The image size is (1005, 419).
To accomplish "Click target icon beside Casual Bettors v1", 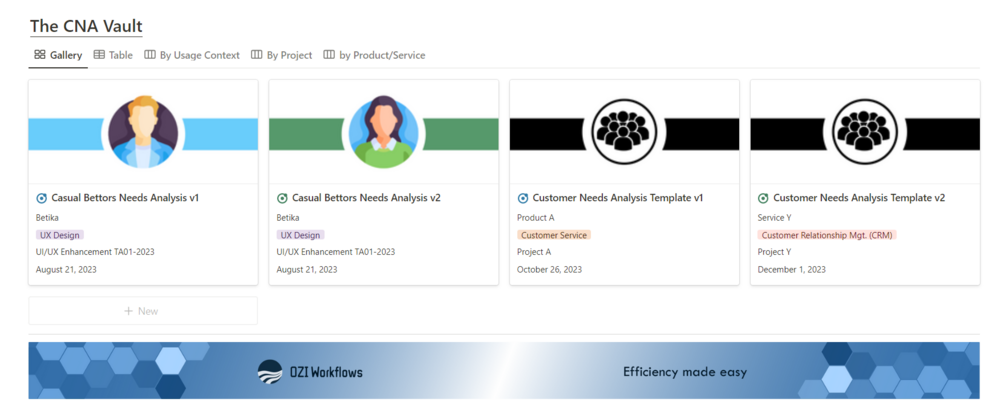I will click(x=42, y=198).
